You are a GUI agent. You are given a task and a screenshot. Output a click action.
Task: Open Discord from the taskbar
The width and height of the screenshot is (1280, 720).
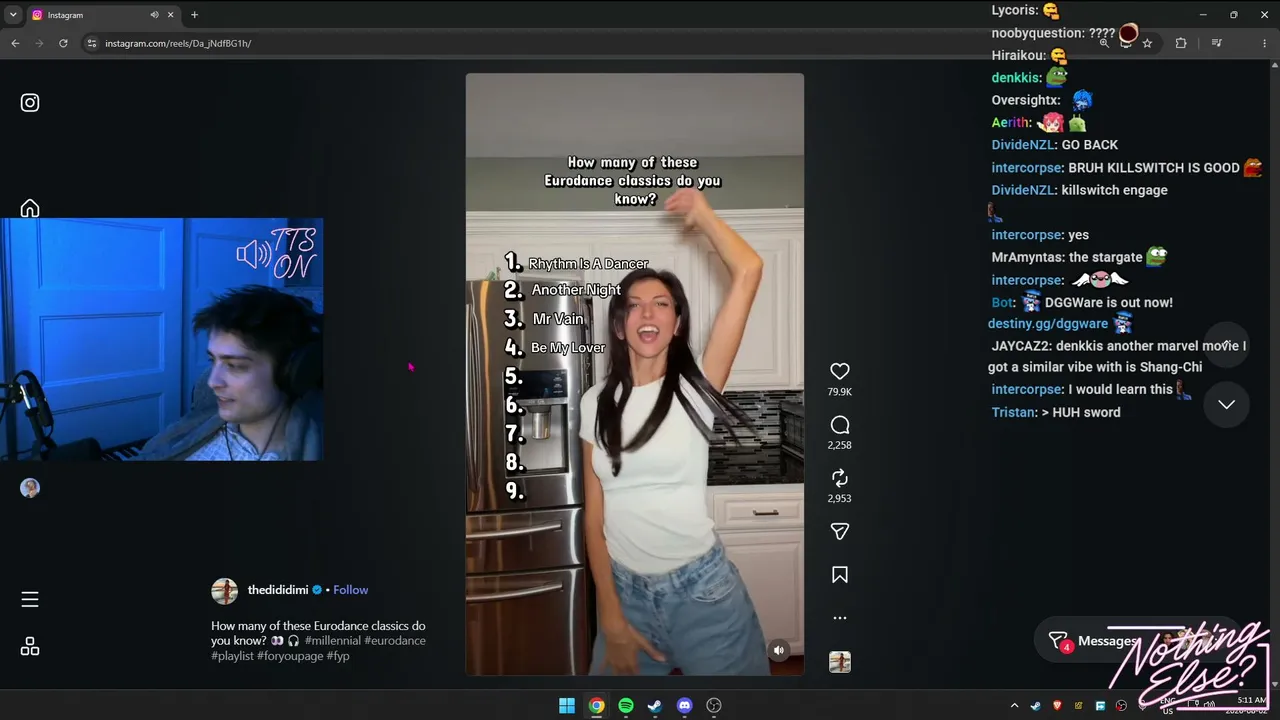click(x=684, y=706)
